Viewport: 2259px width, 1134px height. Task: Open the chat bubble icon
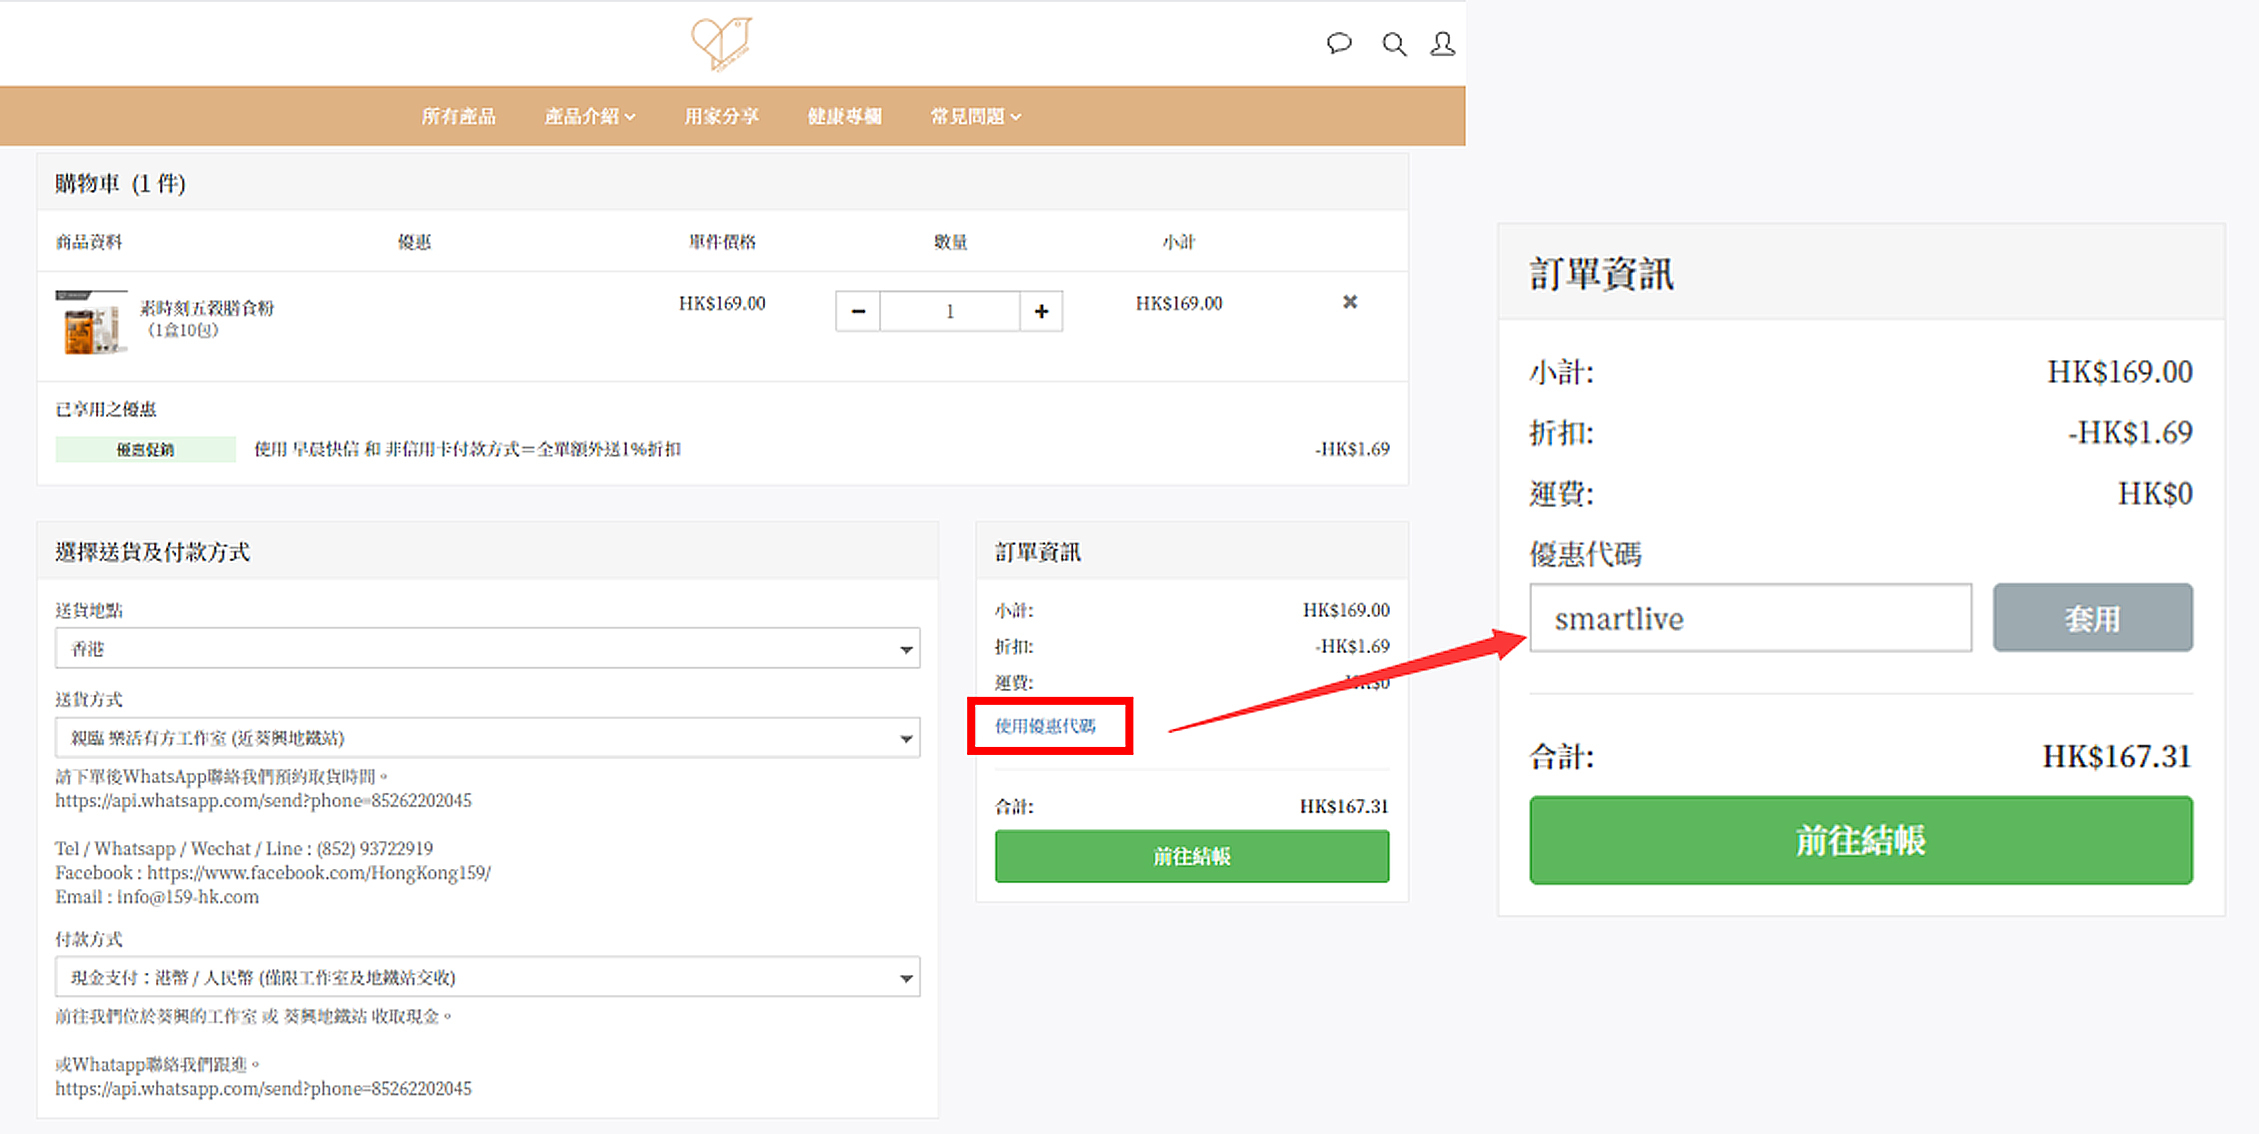[x=1339, y=44]
